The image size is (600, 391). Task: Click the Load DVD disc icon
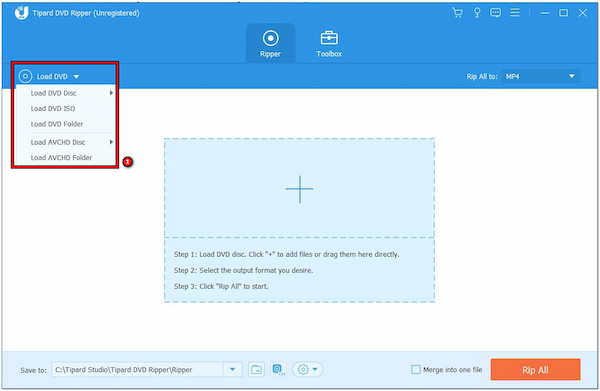pyautogui.click(x=25, y=76)
